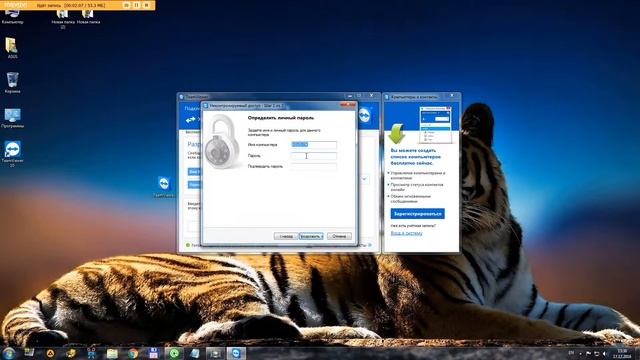Screen dimensions: 640x360
Task: Click the Вход в систему link
Action: pyautogui.click(x=407, y=233)
